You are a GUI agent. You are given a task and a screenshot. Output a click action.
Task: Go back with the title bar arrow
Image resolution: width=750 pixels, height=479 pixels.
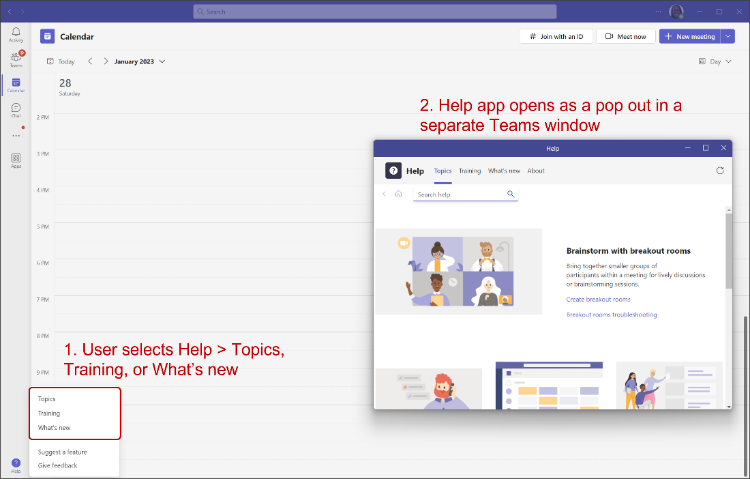click(9, 11)
